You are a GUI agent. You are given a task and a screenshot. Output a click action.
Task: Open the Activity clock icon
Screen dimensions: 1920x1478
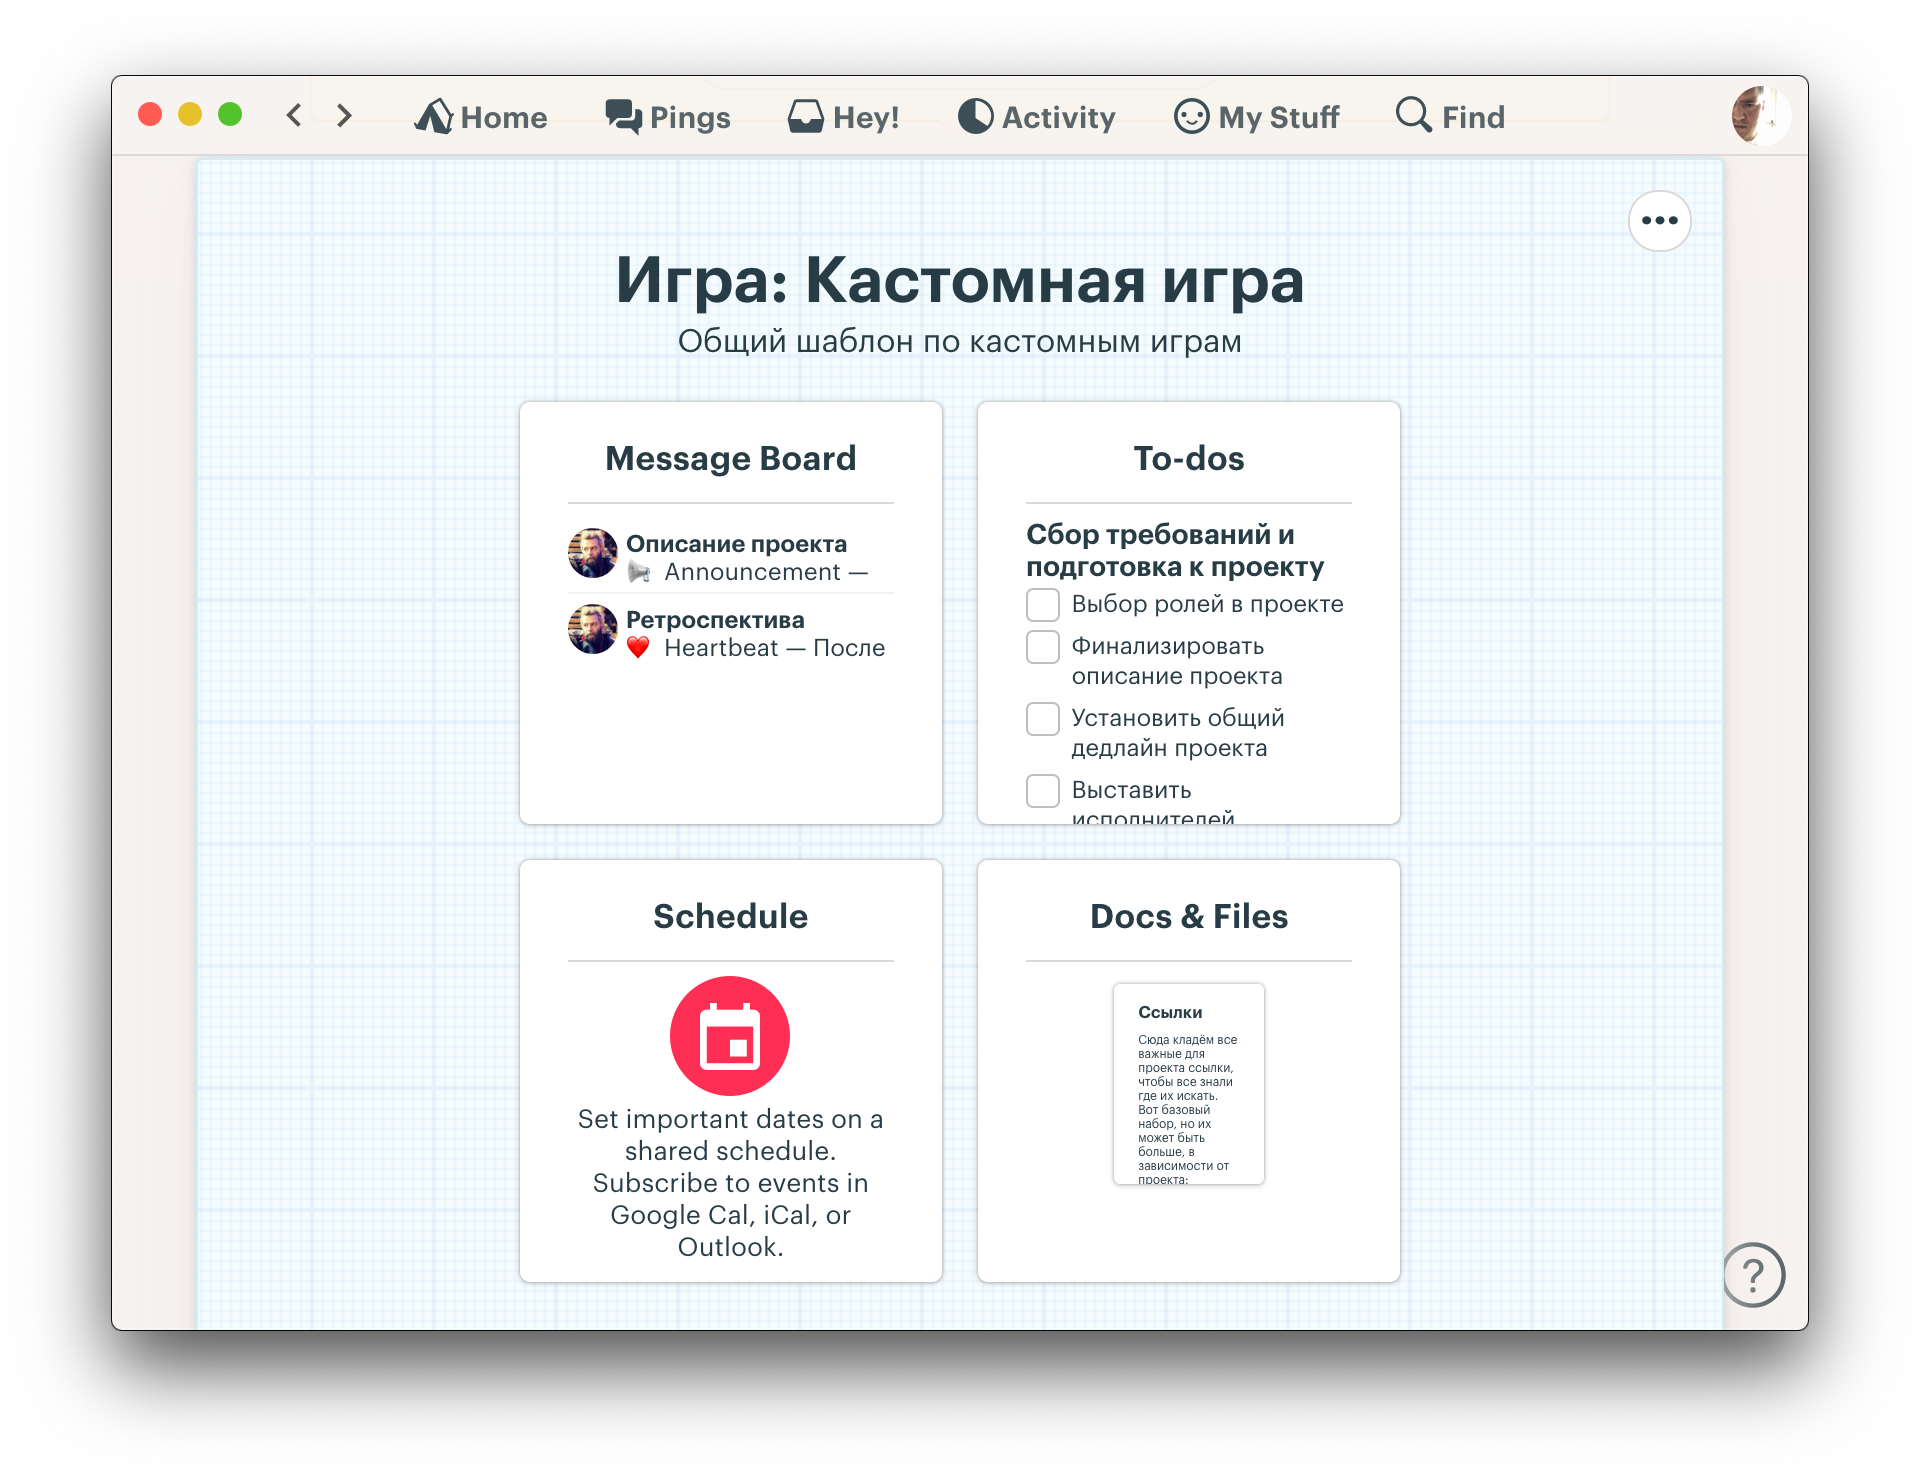[x=975, y=117]
